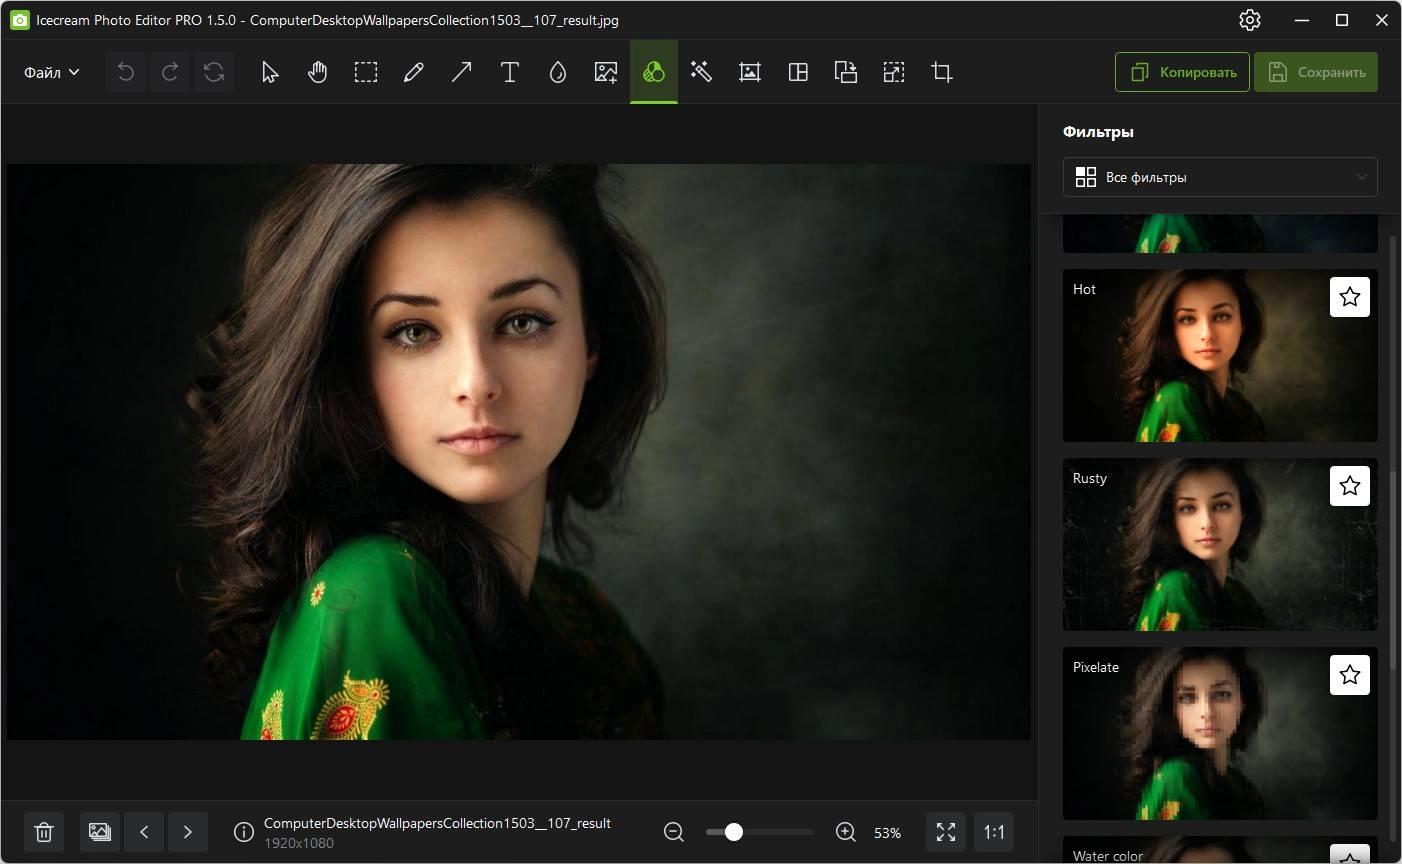
Task: Redo the last action
Action: [170, 72]
